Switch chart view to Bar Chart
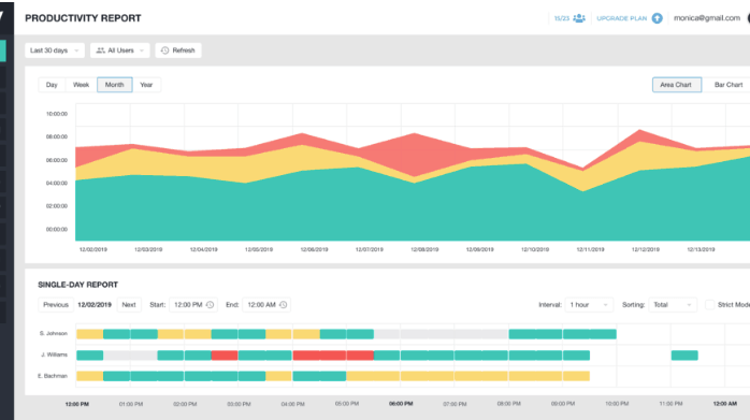This screenshot has width=750, height=420. [x=728, y=85]
